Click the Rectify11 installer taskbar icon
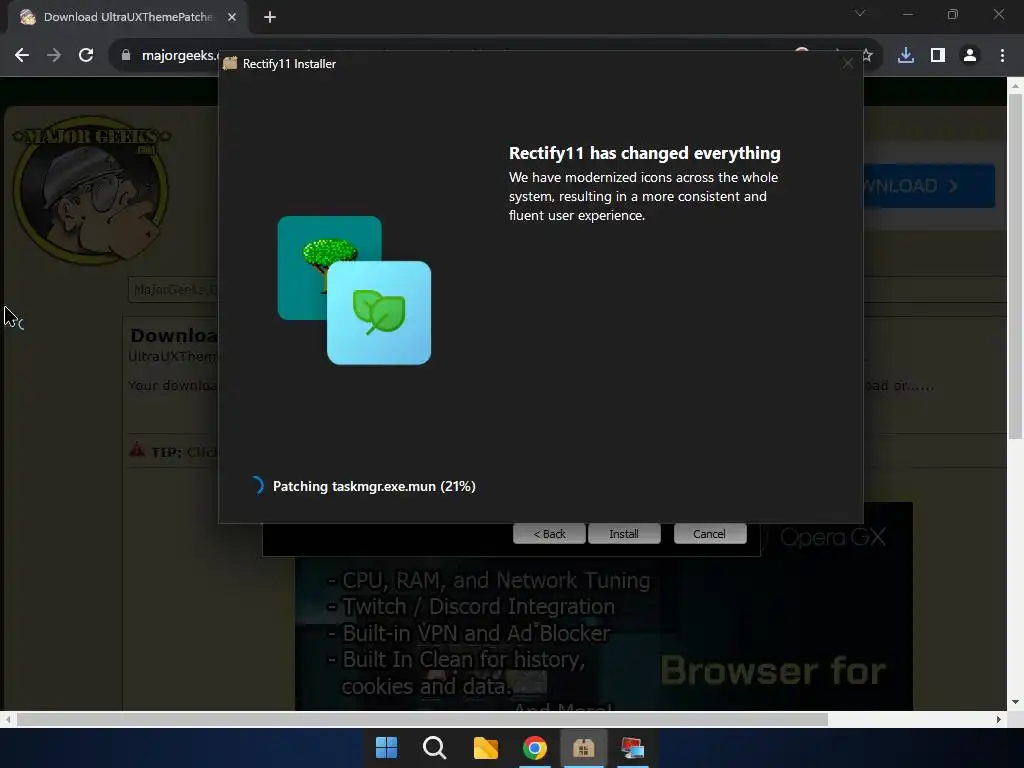 click(x=583, y=748)
